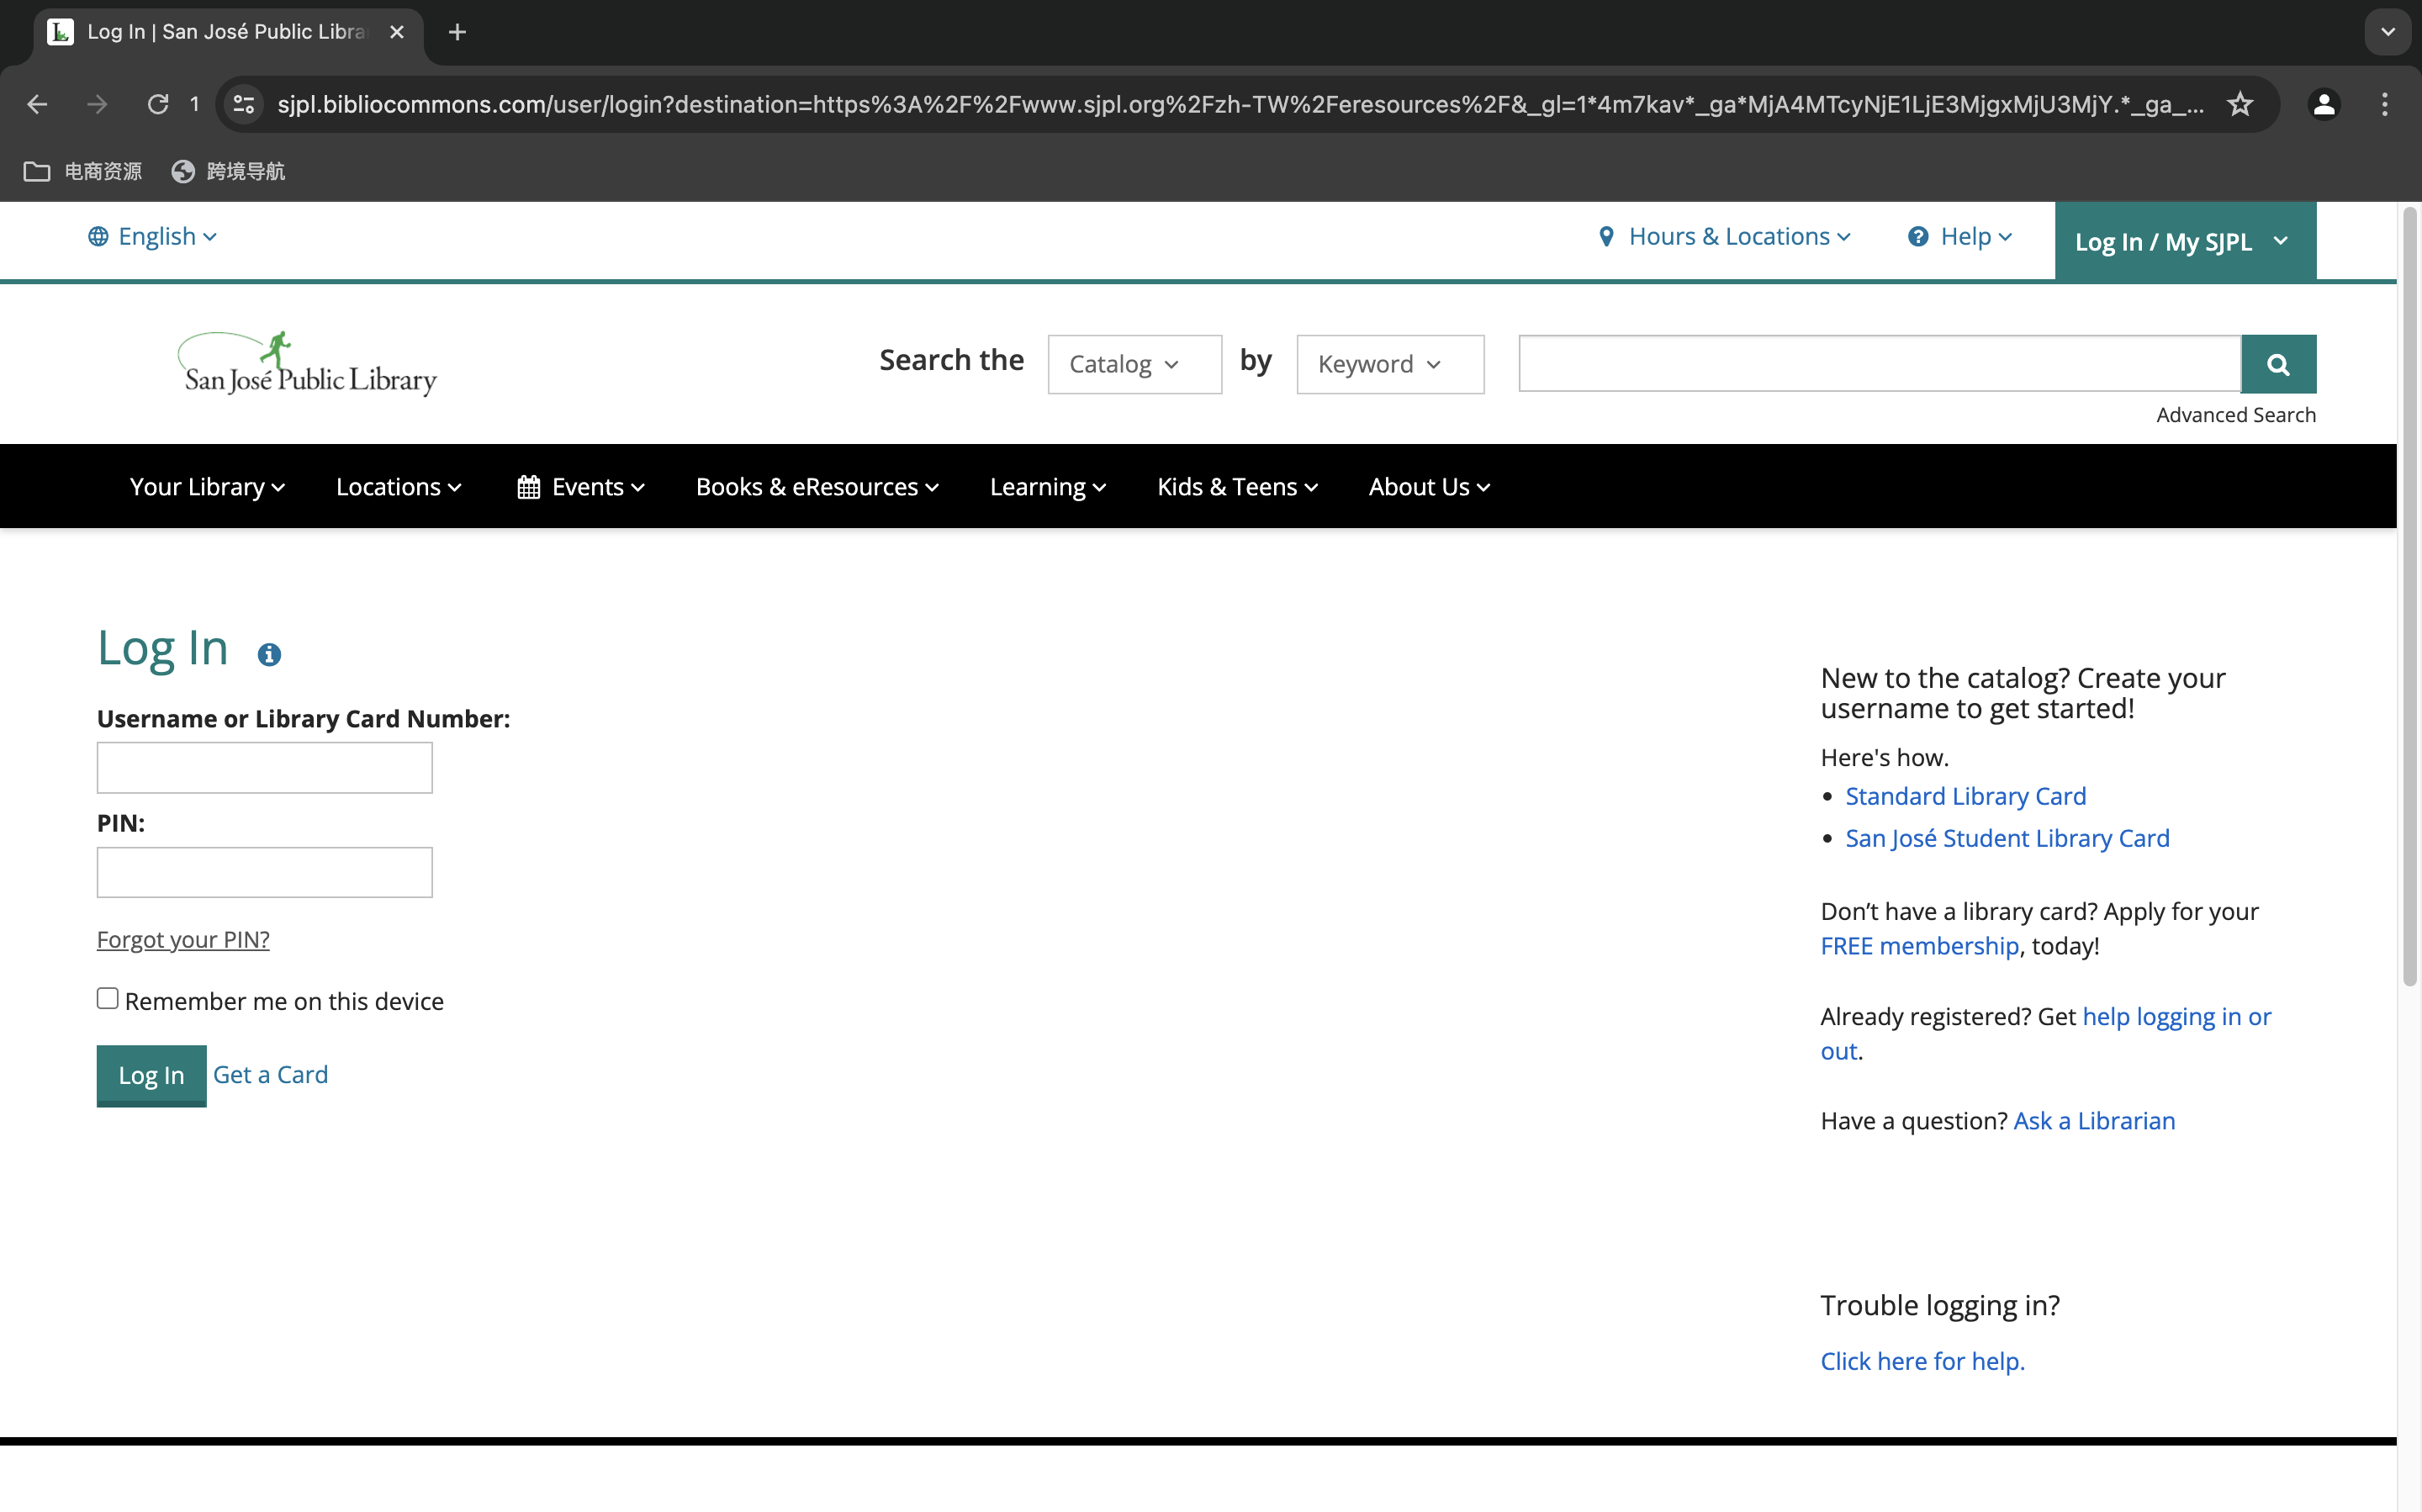Open Chrome three-dot menu

[x=2385, y=104]
